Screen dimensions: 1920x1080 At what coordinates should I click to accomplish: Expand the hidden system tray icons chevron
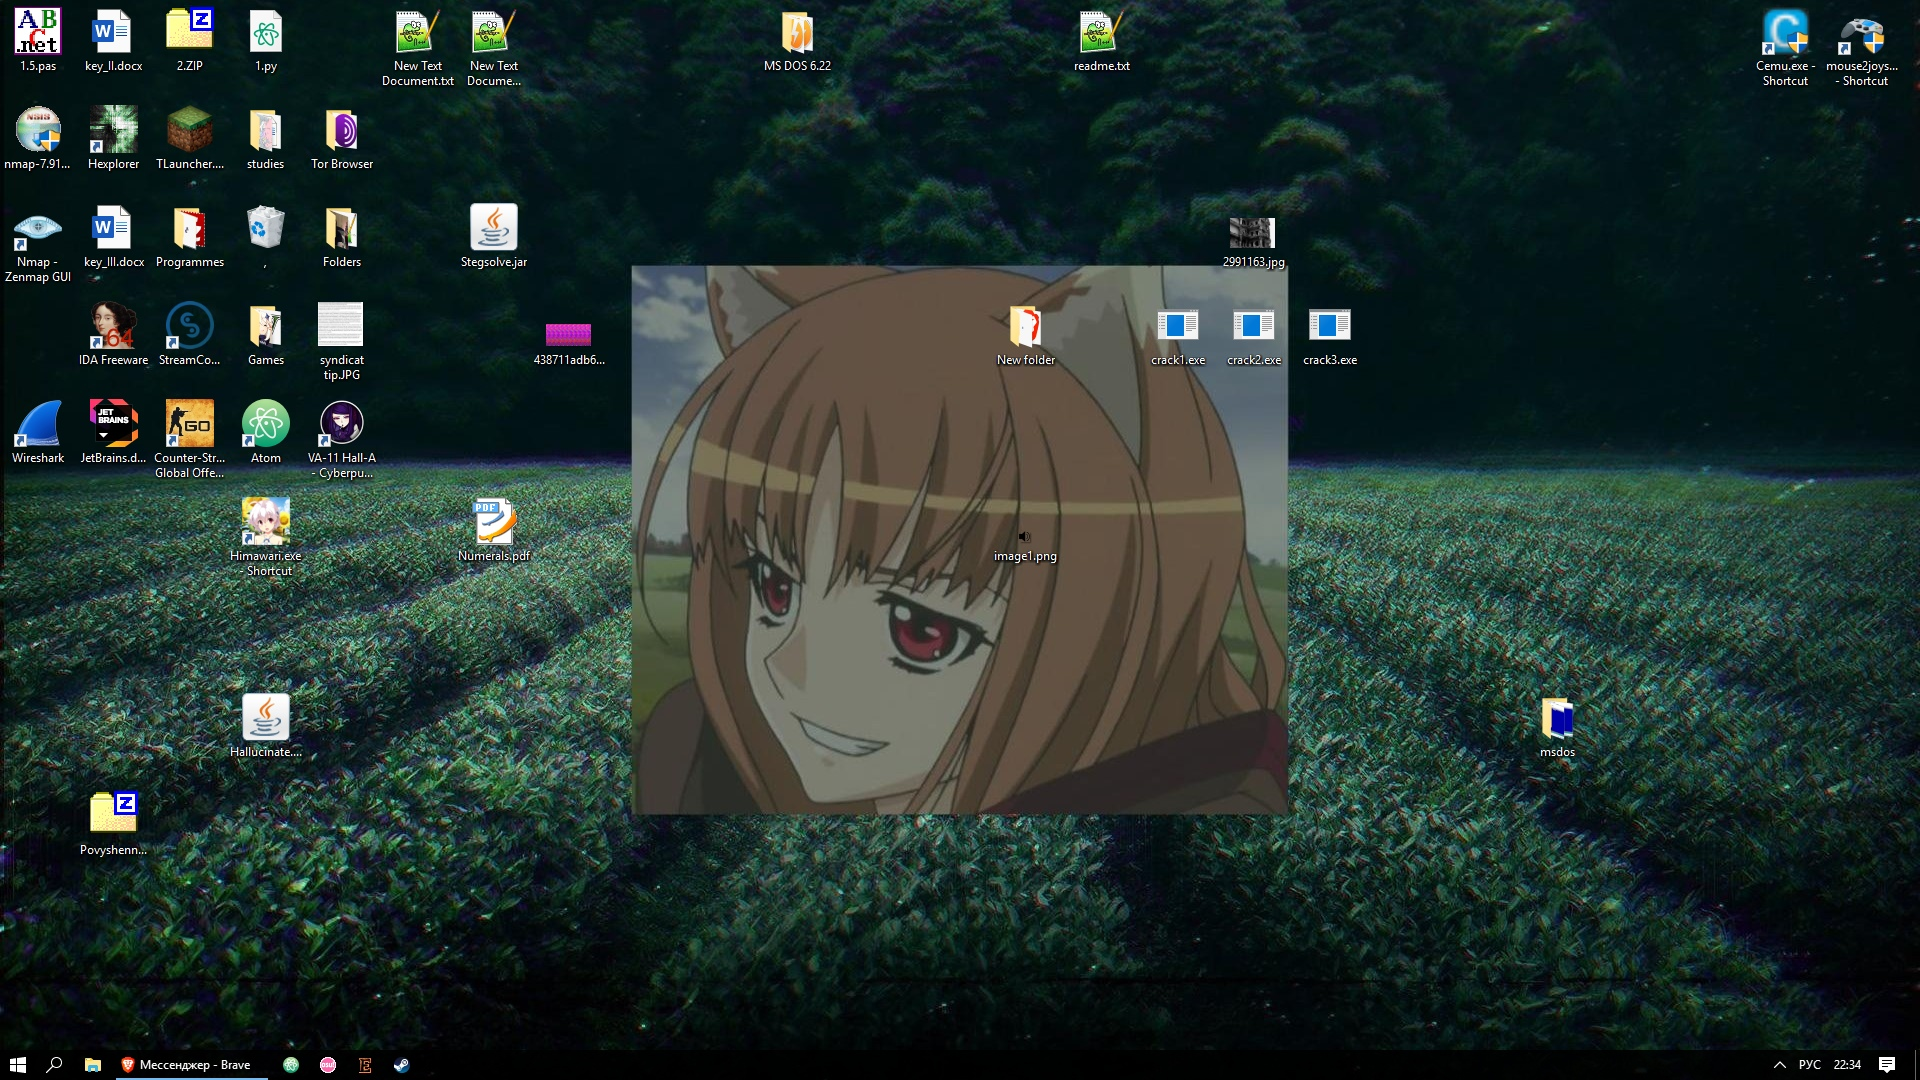point(1779,1065)
